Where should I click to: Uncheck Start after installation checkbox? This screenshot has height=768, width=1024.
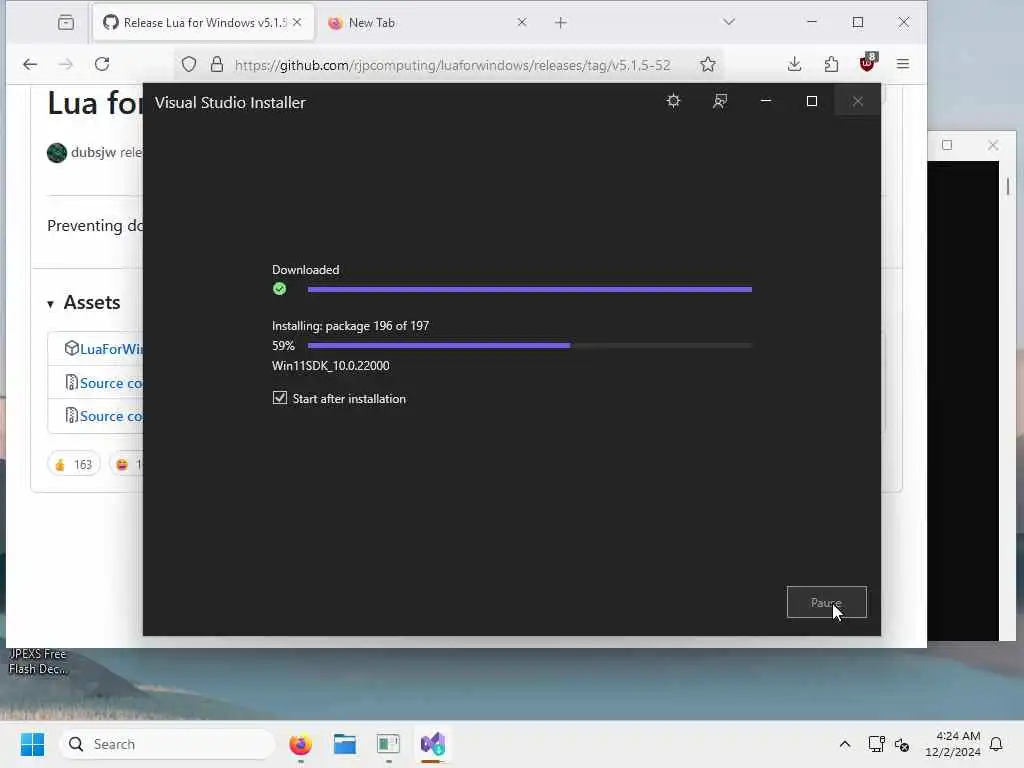[280, 398]
